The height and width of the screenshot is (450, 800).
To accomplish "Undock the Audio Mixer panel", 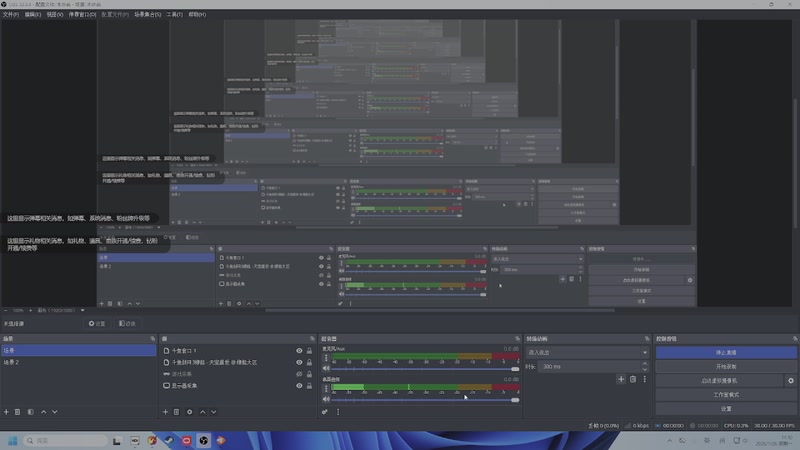I will [x=517, y=339].
